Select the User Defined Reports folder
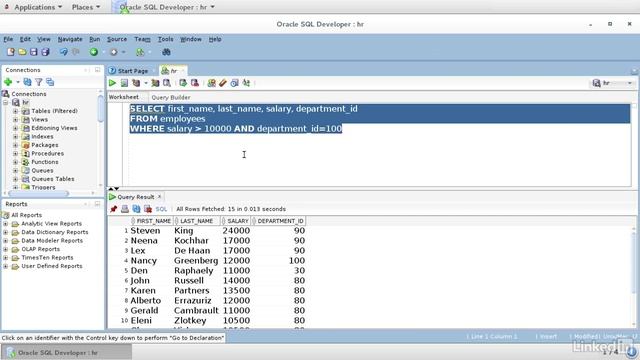The width and height of the screenshot is (640, 360). pyautogui.click(x=52, y=266)
